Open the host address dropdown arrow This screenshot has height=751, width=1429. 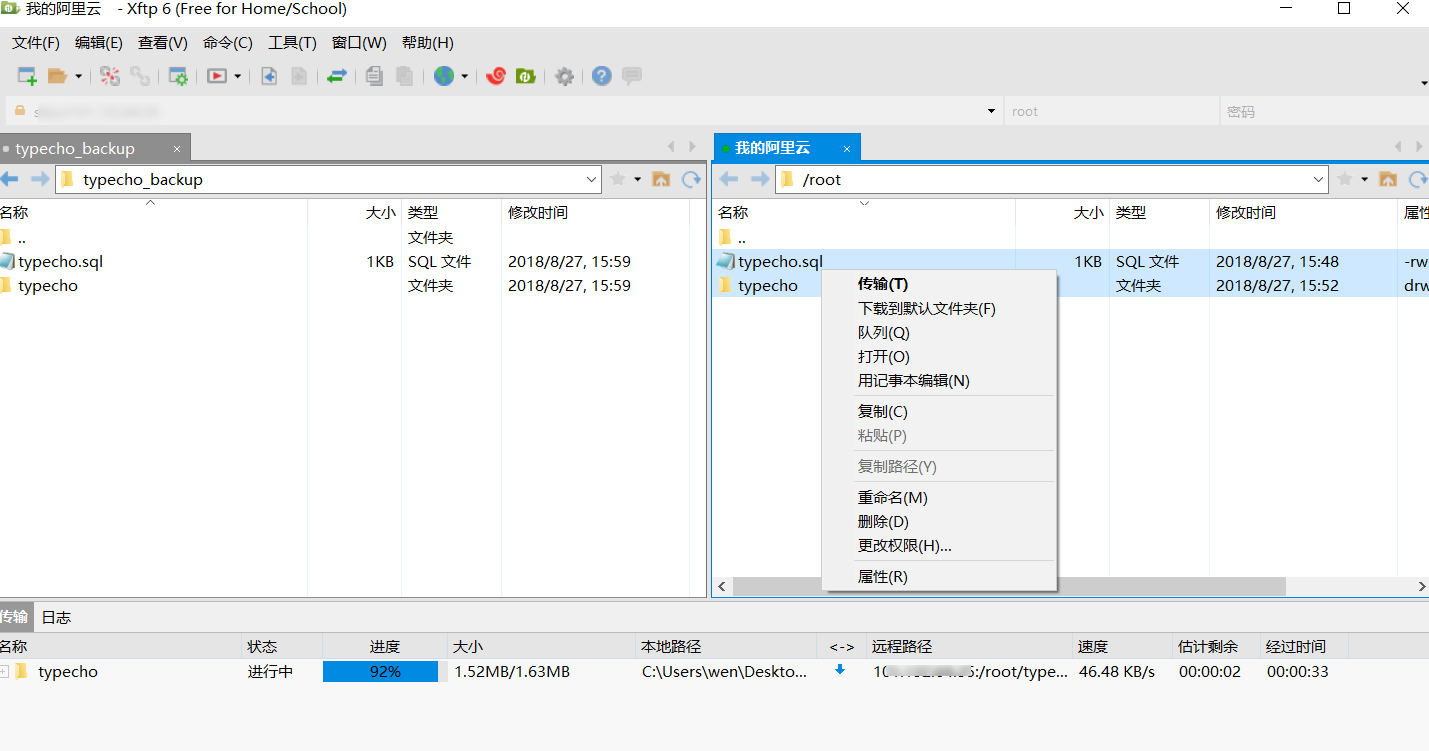(991, 111)
